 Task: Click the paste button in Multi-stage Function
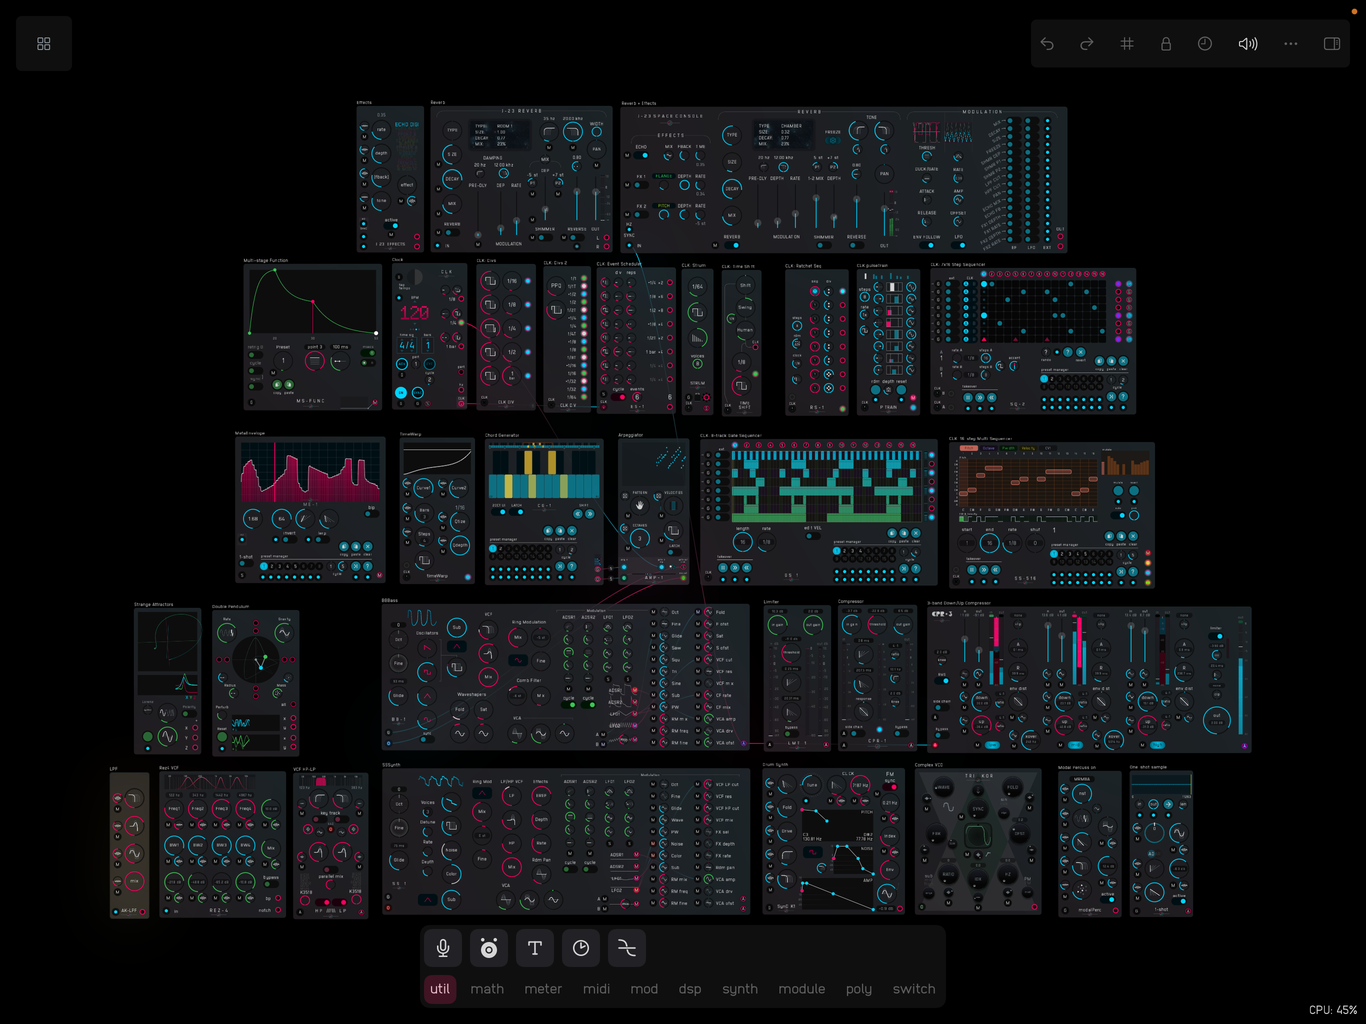pos(290,384)
